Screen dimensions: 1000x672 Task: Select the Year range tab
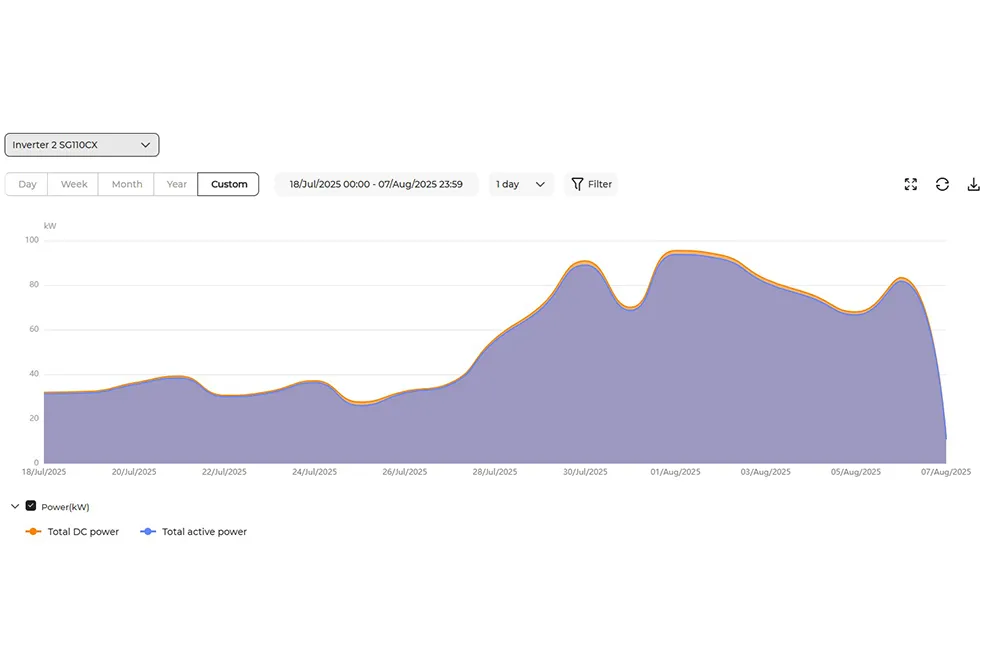[x=176, y=184]
